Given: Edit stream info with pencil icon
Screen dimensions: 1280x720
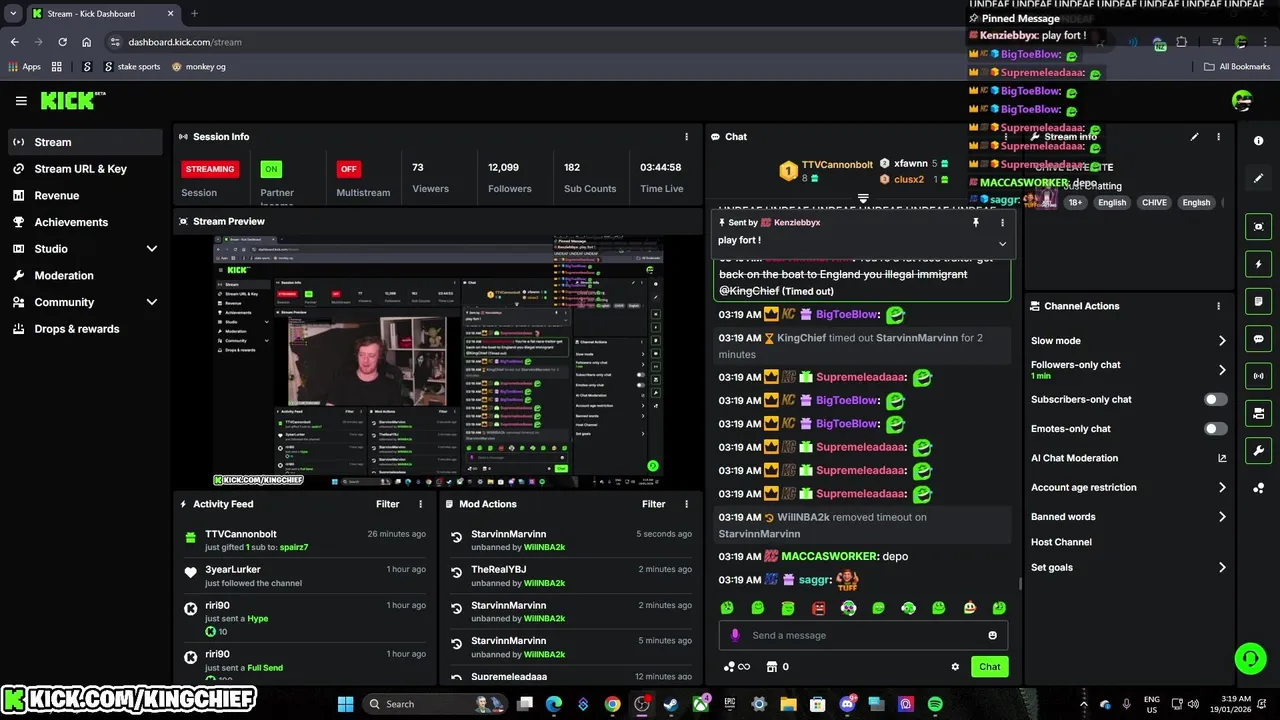Looking at the screenshot, I should [1194, 137].
